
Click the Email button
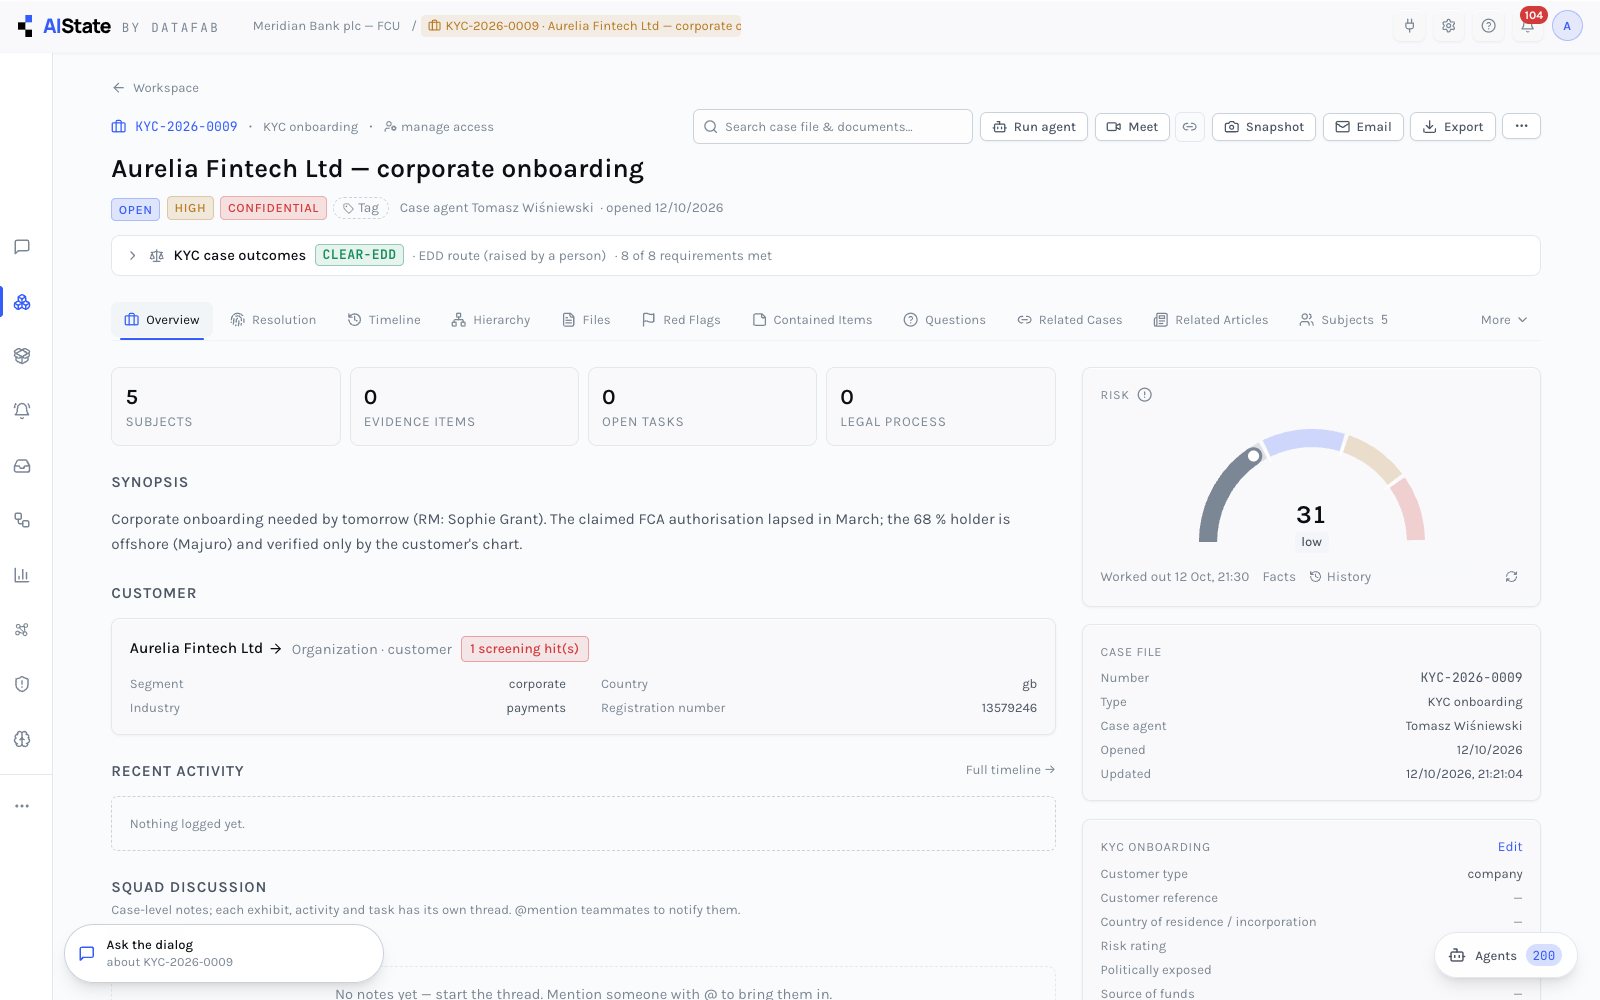pos(1363,127)
